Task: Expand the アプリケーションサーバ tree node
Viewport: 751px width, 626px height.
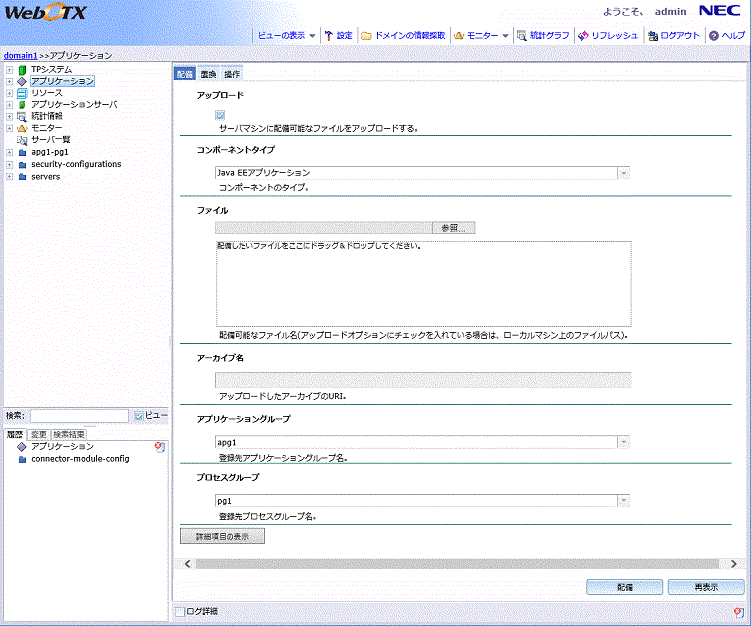Action: point(9,104)
